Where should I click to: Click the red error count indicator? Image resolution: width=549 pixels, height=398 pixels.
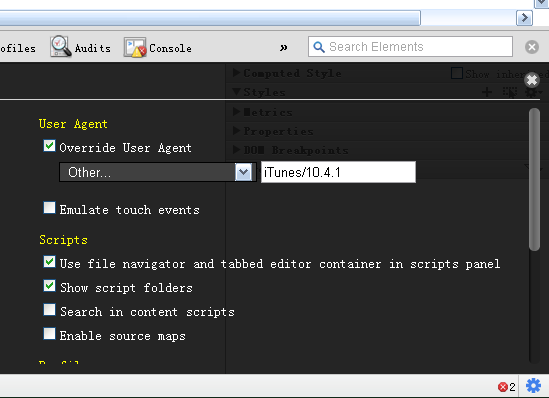tap(507, 387)
